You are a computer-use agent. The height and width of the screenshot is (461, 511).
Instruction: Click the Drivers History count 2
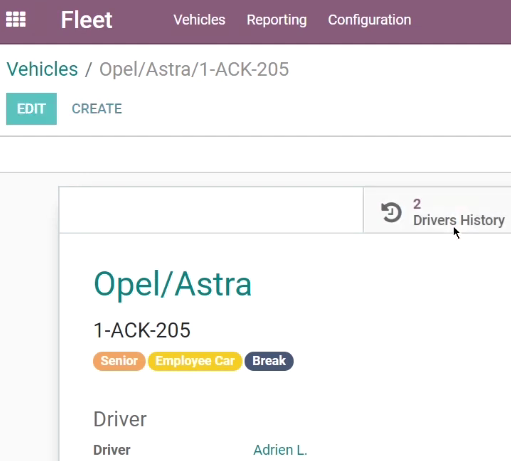point(417,204)
